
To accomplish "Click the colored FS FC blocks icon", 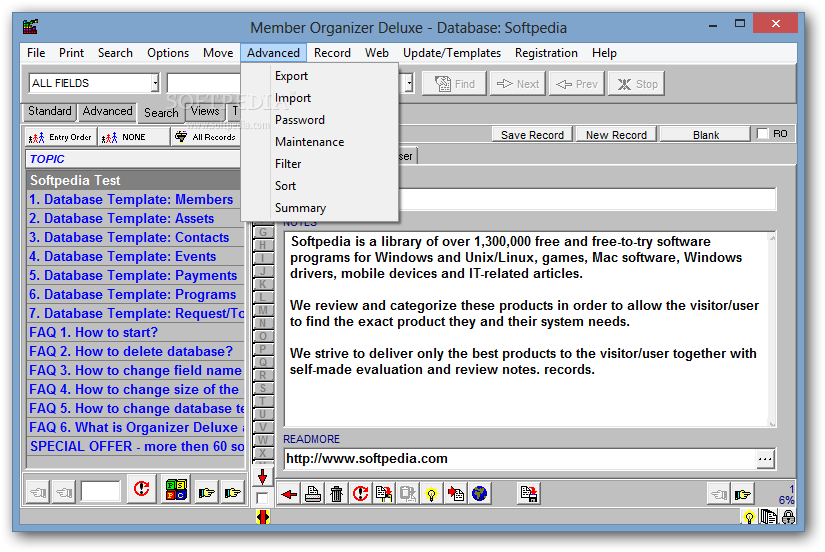I will (176, 490).
